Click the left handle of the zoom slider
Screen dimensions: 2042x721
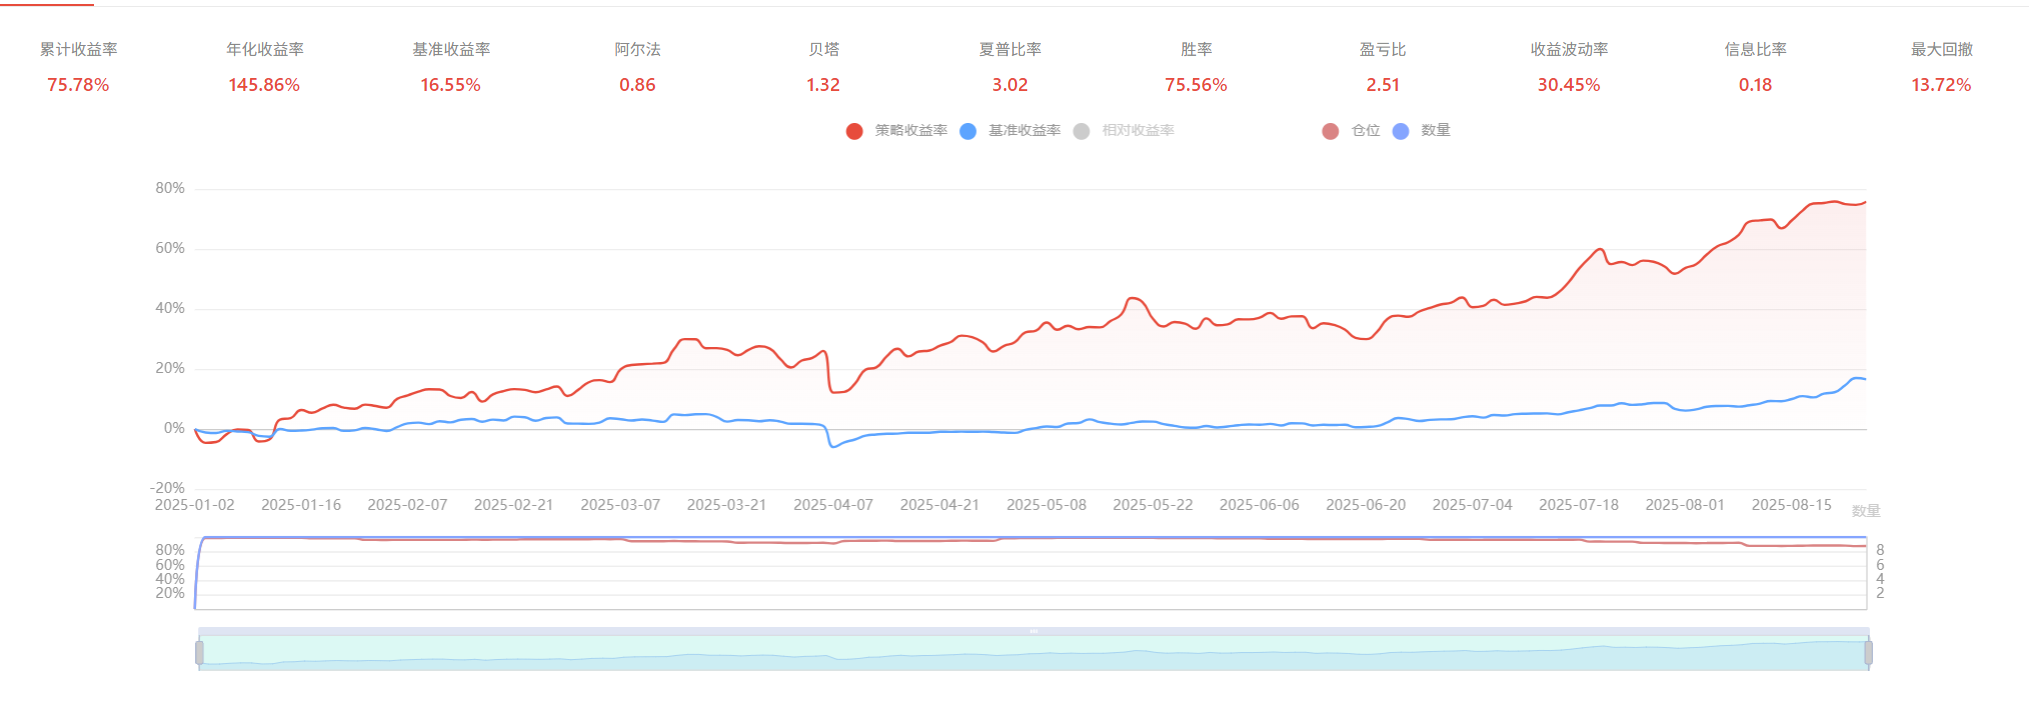point(199,653)
